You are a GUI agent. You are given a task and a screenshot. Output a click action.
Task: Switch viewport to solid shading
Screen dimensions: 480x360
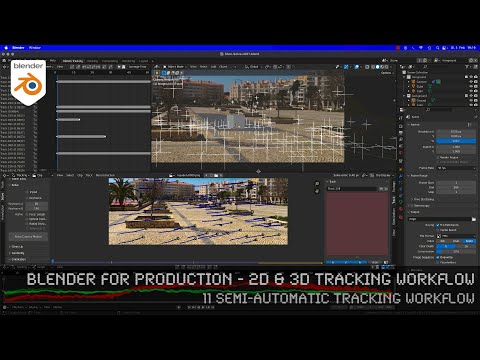[377, 67]
